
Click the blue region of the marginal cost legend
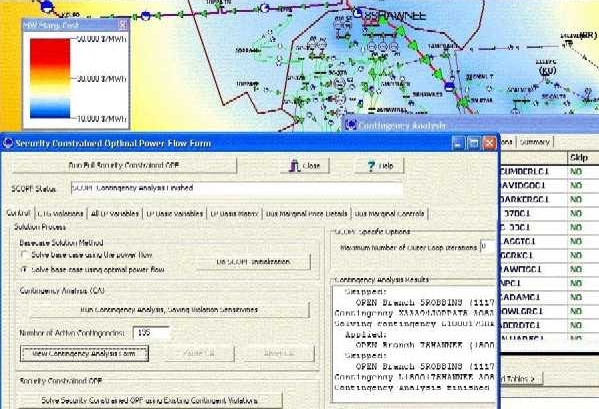click(x=50, y=109)
